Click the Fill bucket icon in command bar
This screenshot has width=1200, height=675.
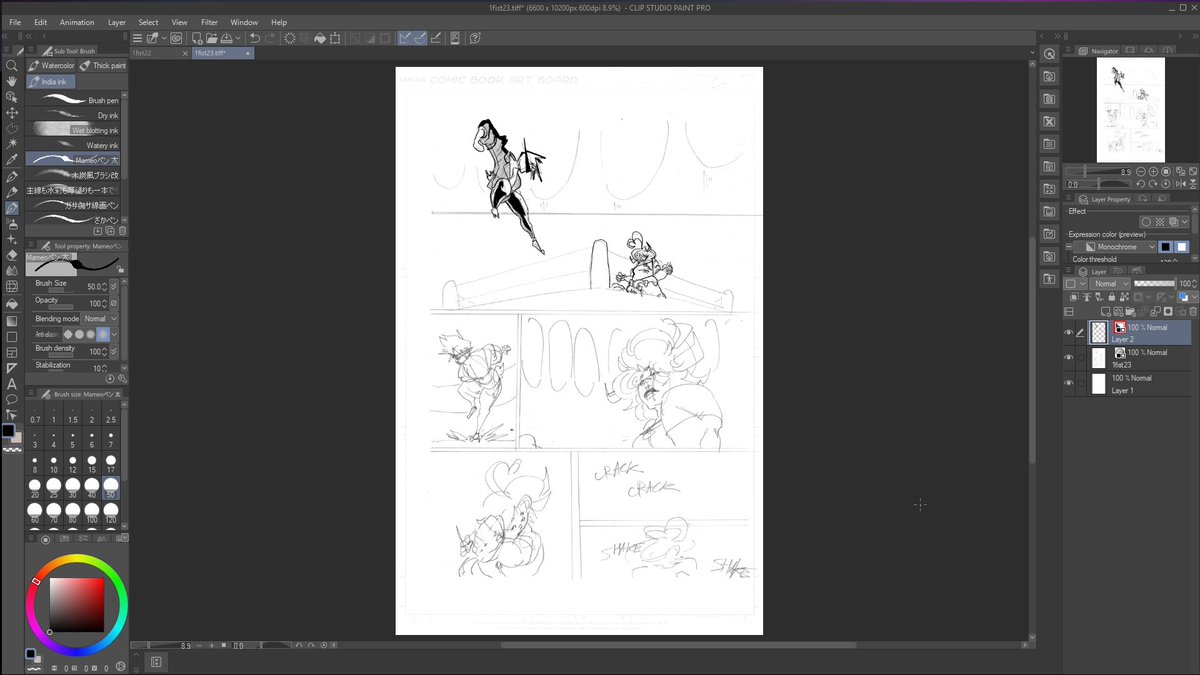point(320,38)
